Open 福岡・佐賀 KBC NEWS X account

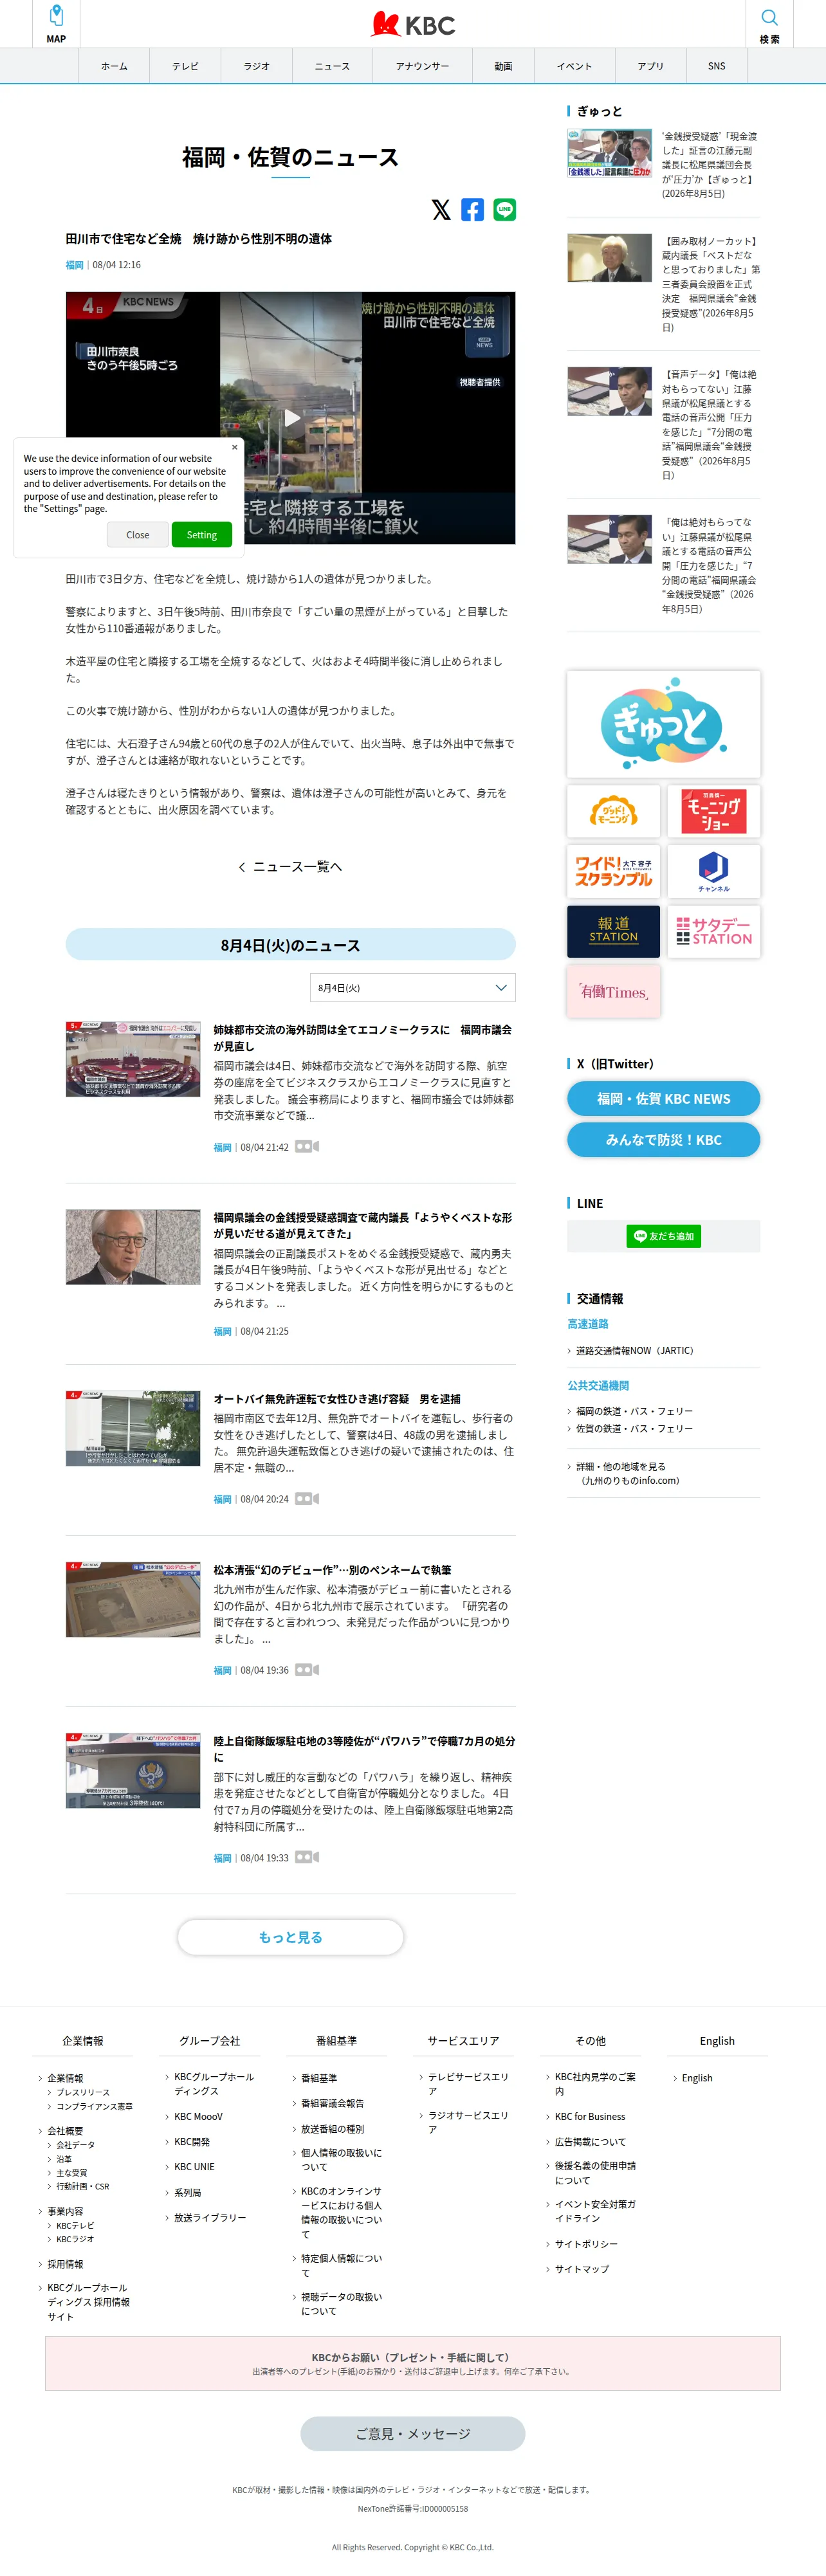(664, 1098)
